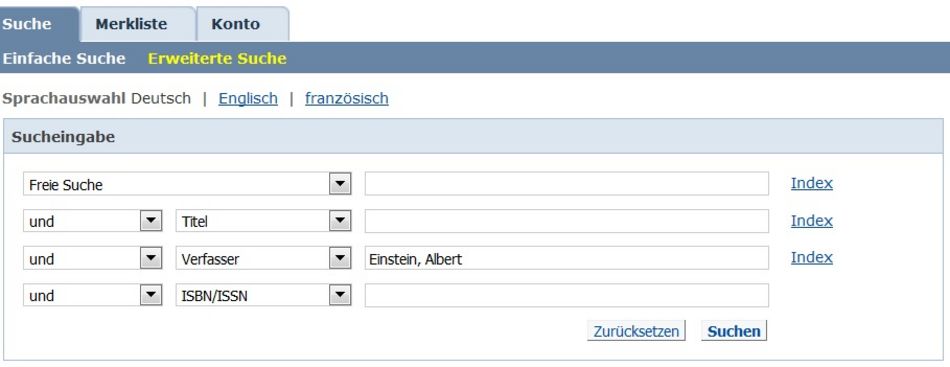Focus the Verfasser field containing Einstein, Albert
The height and width of the screenshot is (367, 950).
tap(566, 259)
